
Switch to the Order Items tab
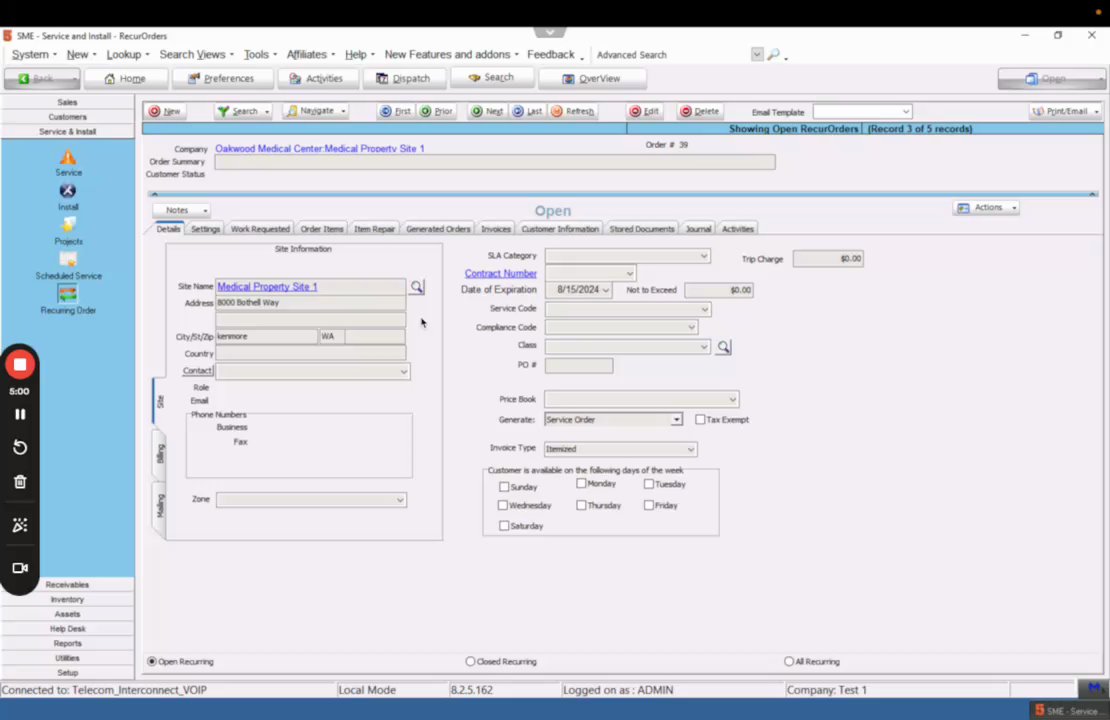(321, 229)
